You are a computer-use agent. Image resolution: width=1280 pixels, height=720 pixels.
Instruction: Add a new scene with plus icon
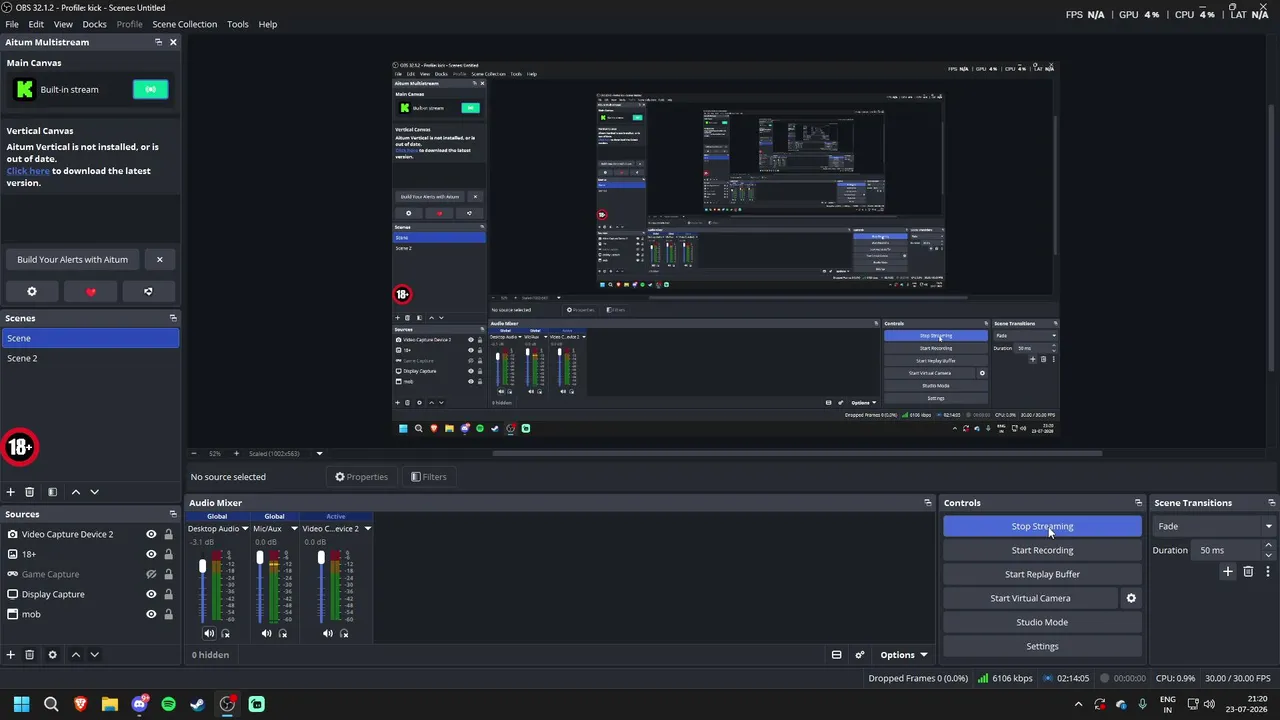[x=11, y=492]
